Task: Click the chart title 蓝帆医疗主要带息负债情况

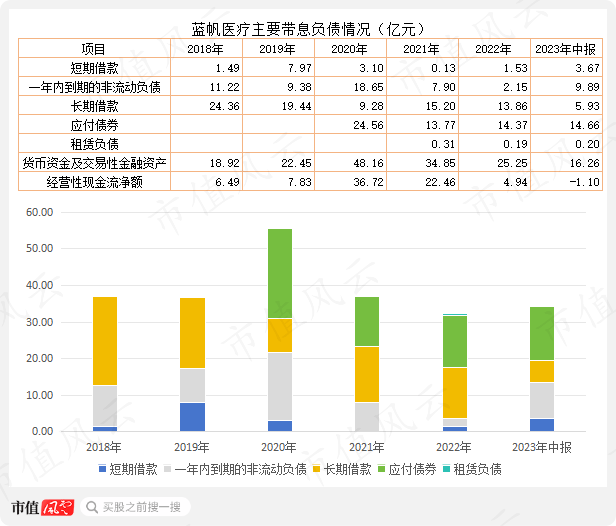Action: [281, 29]
